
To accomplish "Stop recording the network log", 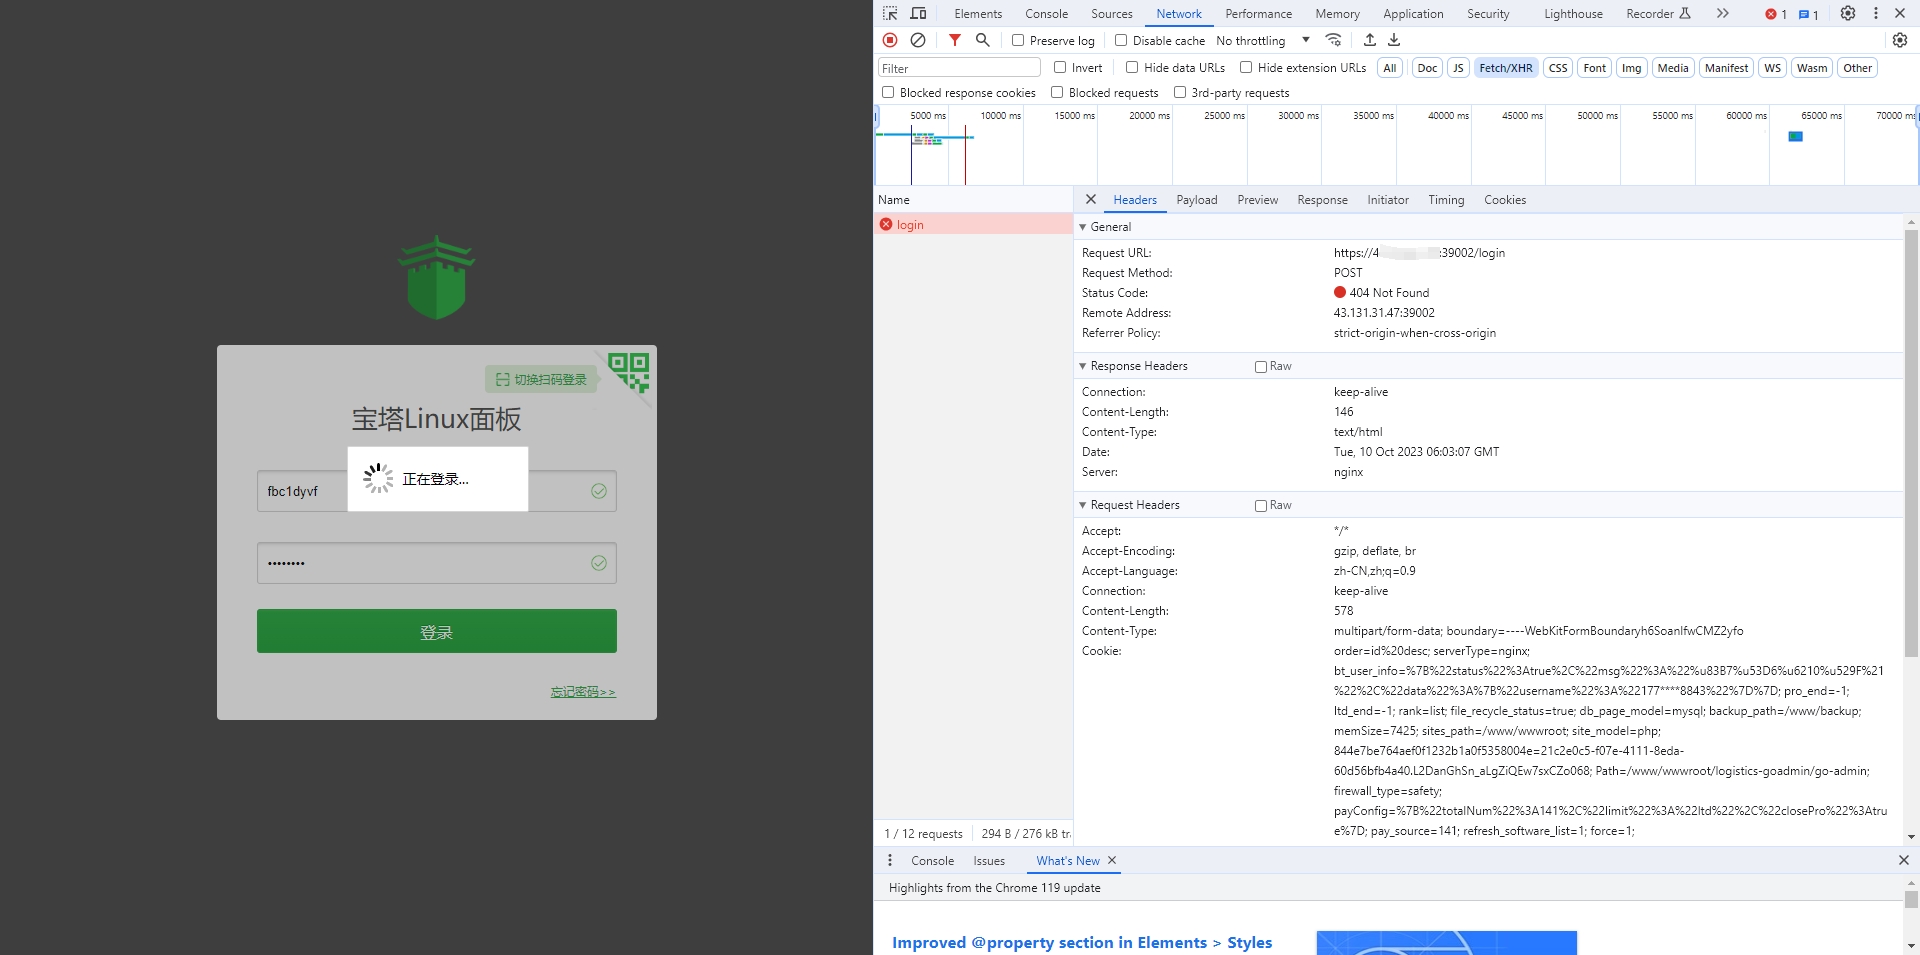I will (890, 40).
